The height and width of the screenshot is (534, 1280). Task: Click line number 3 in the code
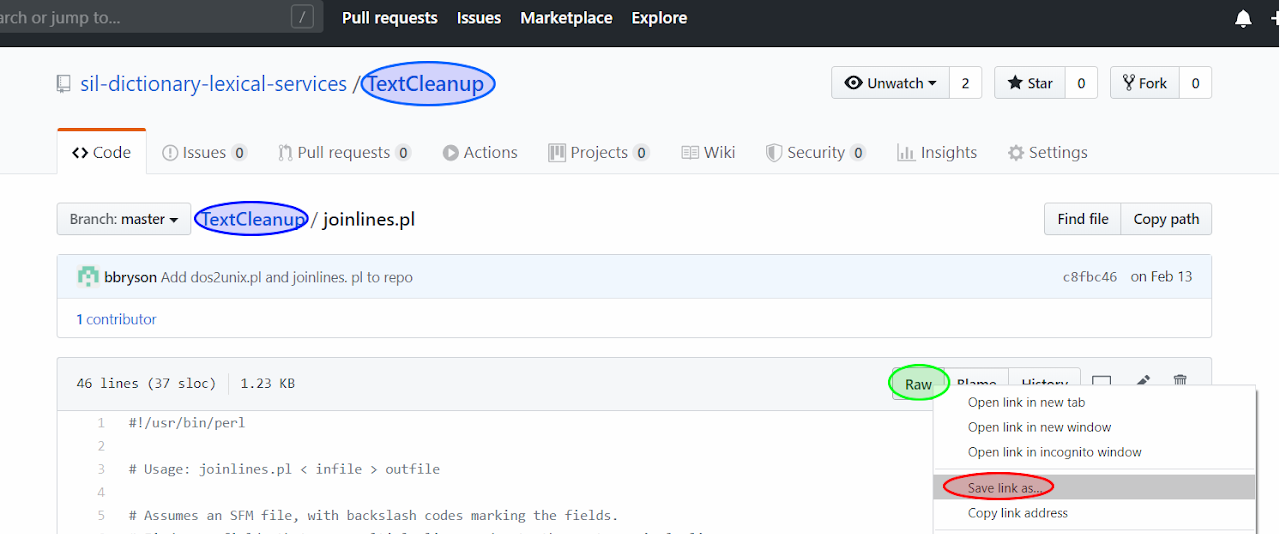(101, 469)
